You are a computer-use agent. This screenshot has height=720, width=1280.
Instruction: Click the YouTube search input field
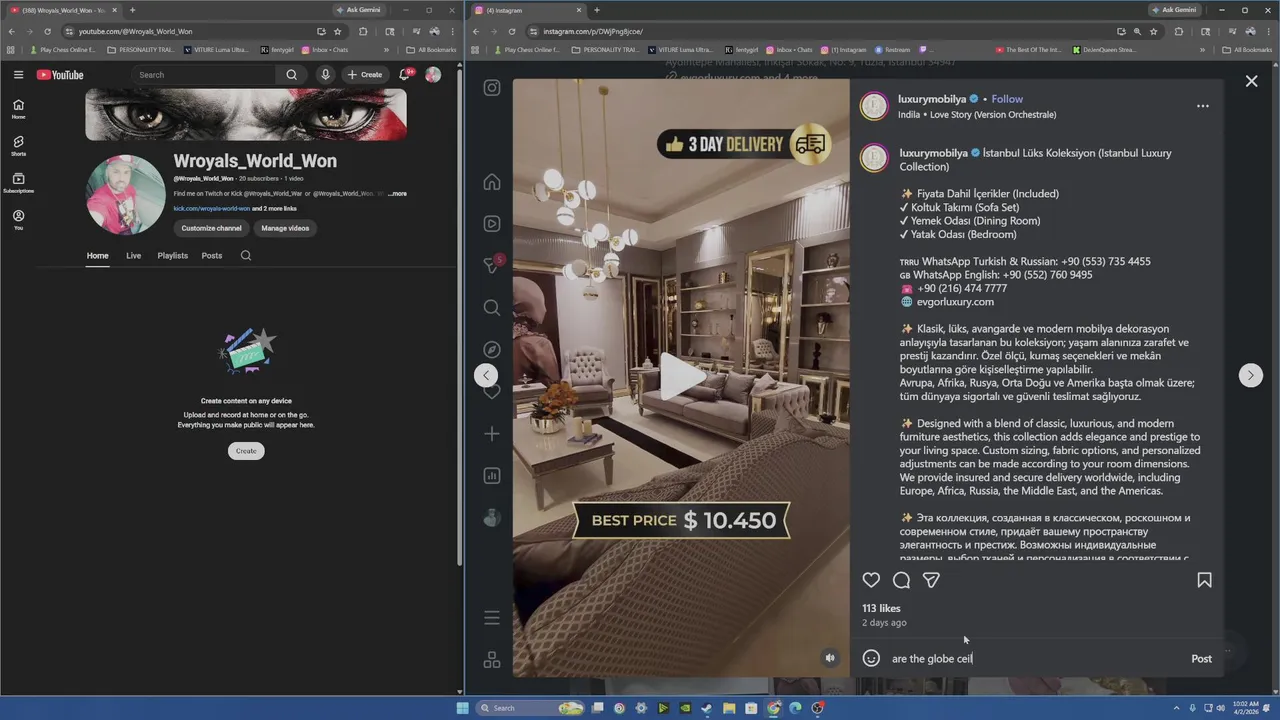203,75
